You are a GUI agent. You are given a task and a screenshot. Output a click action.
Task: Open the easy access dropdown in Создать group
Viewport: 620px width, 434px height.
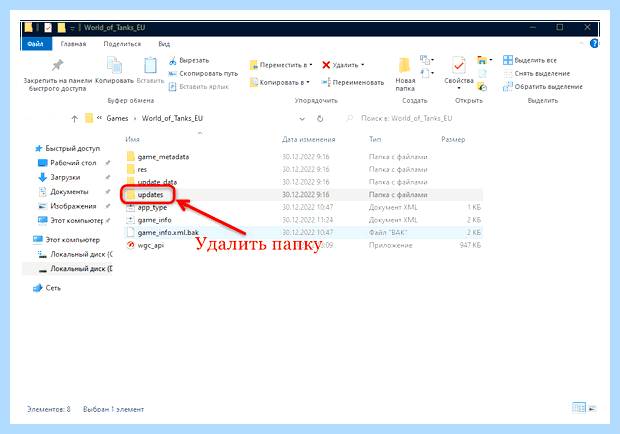pyautogui.click(x=427, y=73)
